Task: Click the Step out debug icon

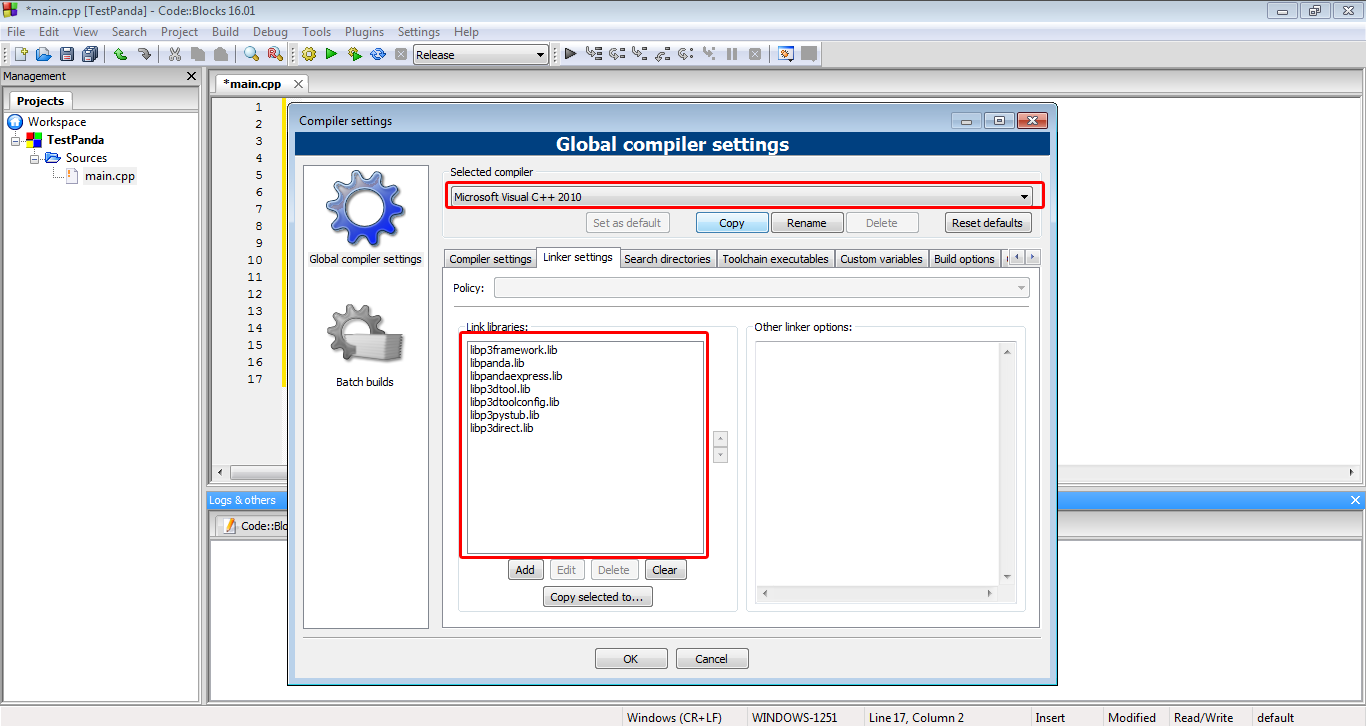Action: click(663, 54)
